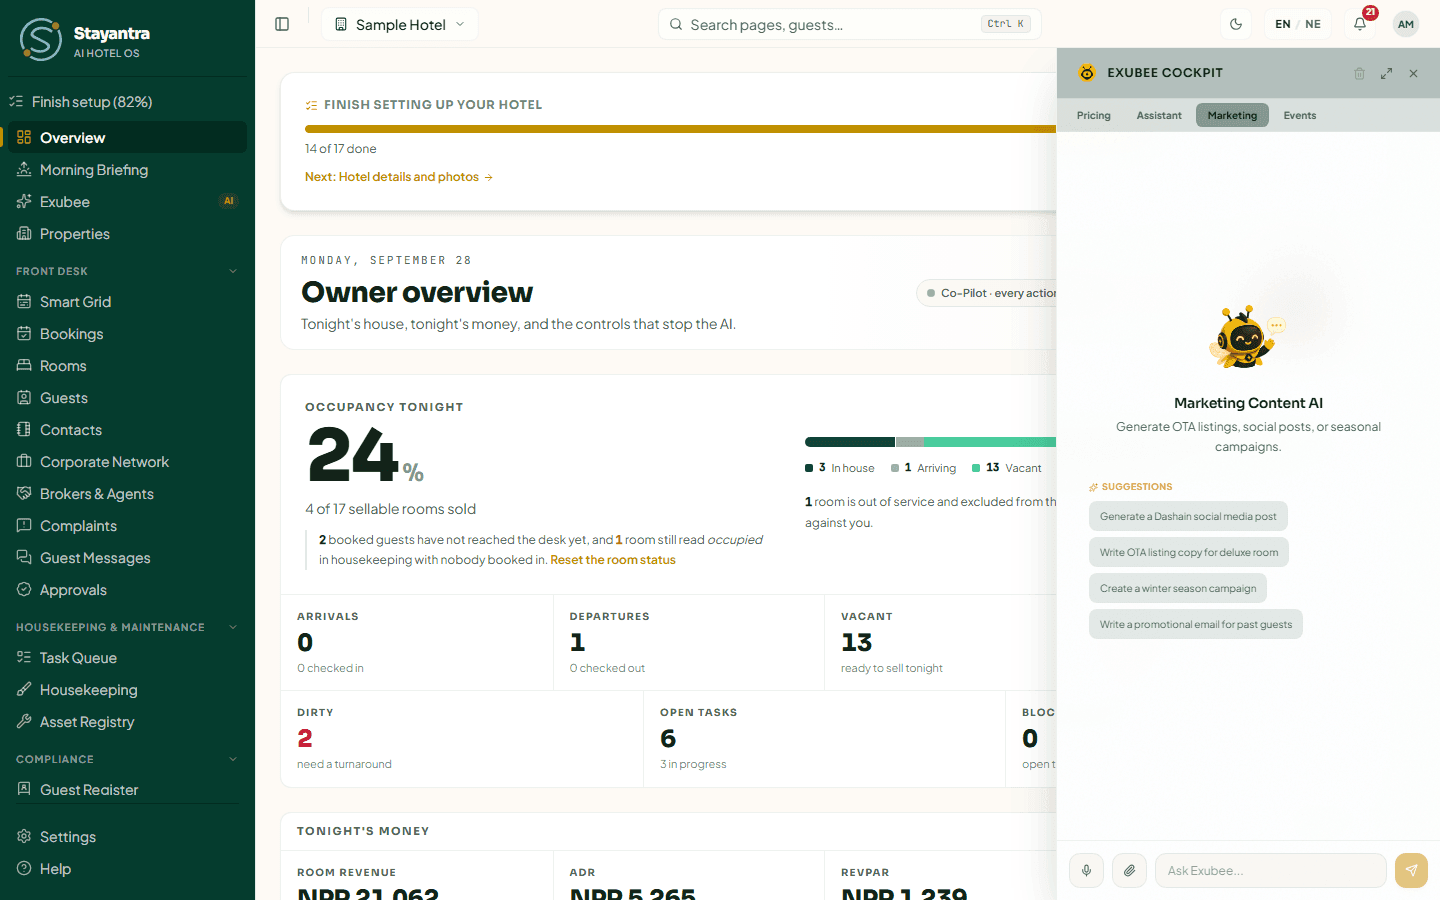Screen dimensions: 1440x900
Task: Open the AM user avatar menu
Action: [1406, 24]
